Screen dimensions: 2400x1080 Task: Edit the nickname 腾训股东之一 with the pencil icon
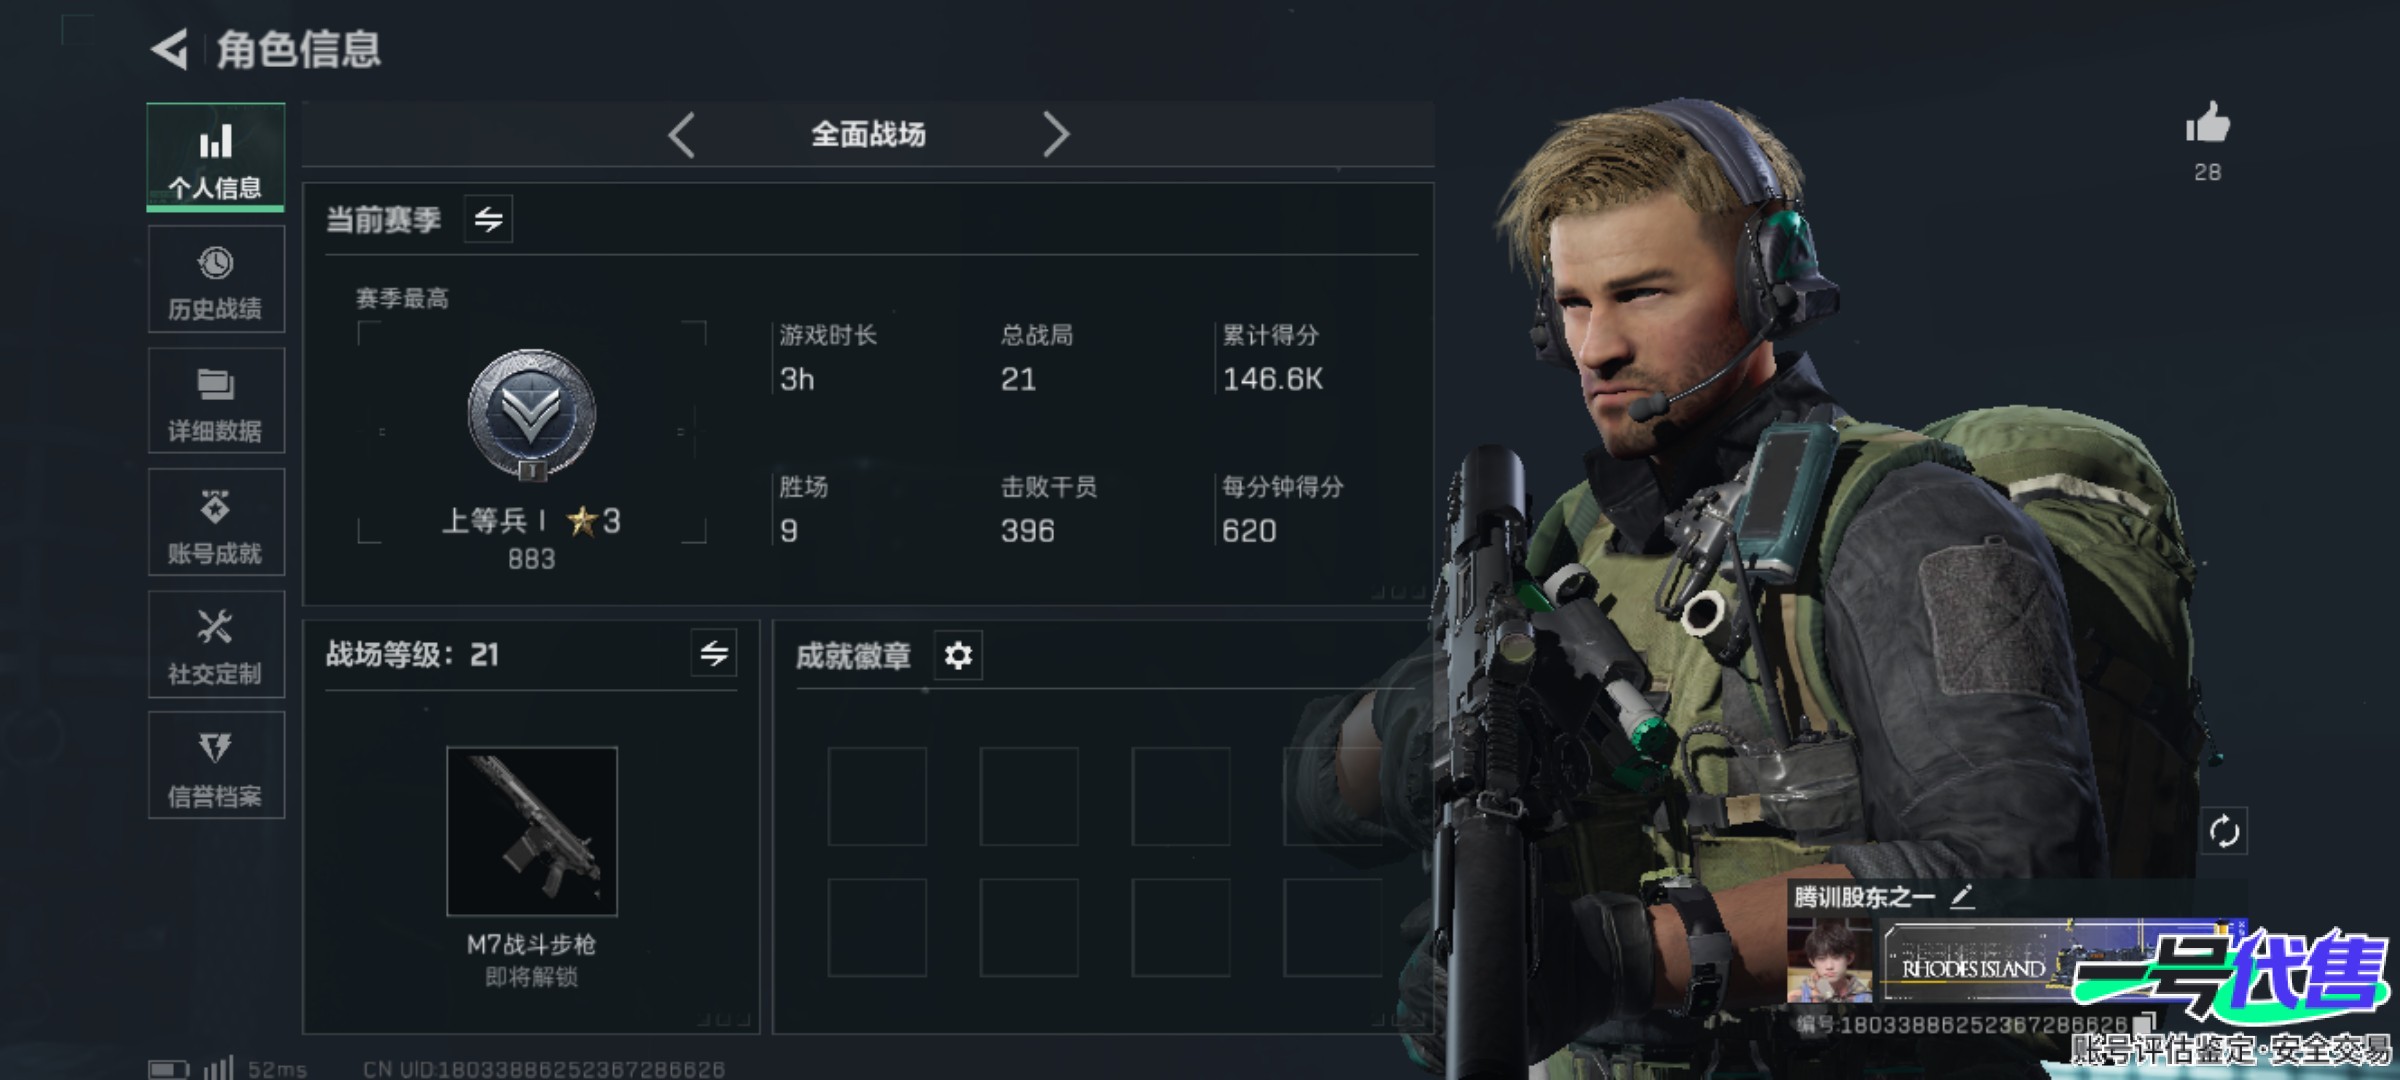[x=1962, y=897]
